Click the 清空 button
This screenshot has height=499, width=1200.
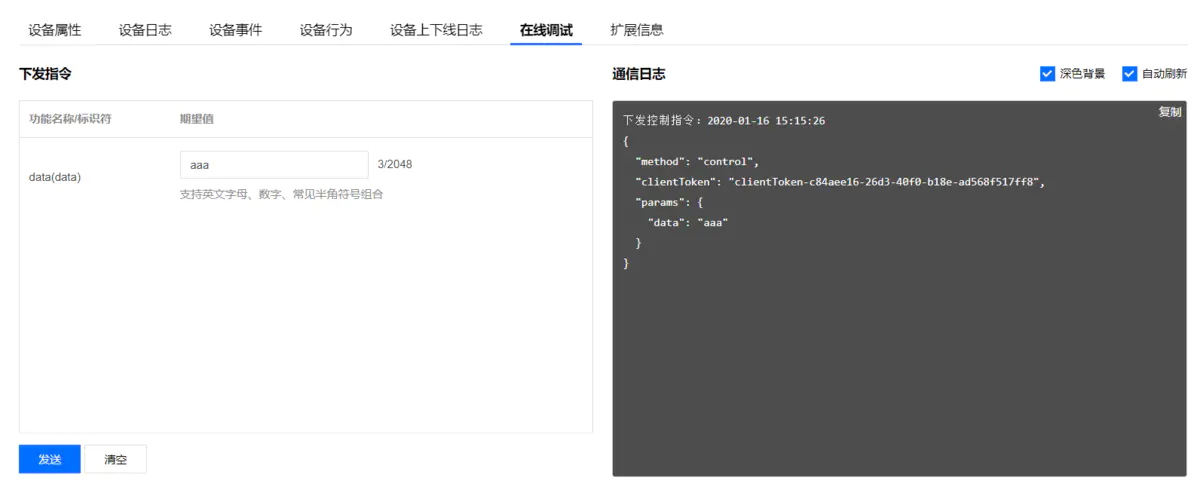pos(116,459)
